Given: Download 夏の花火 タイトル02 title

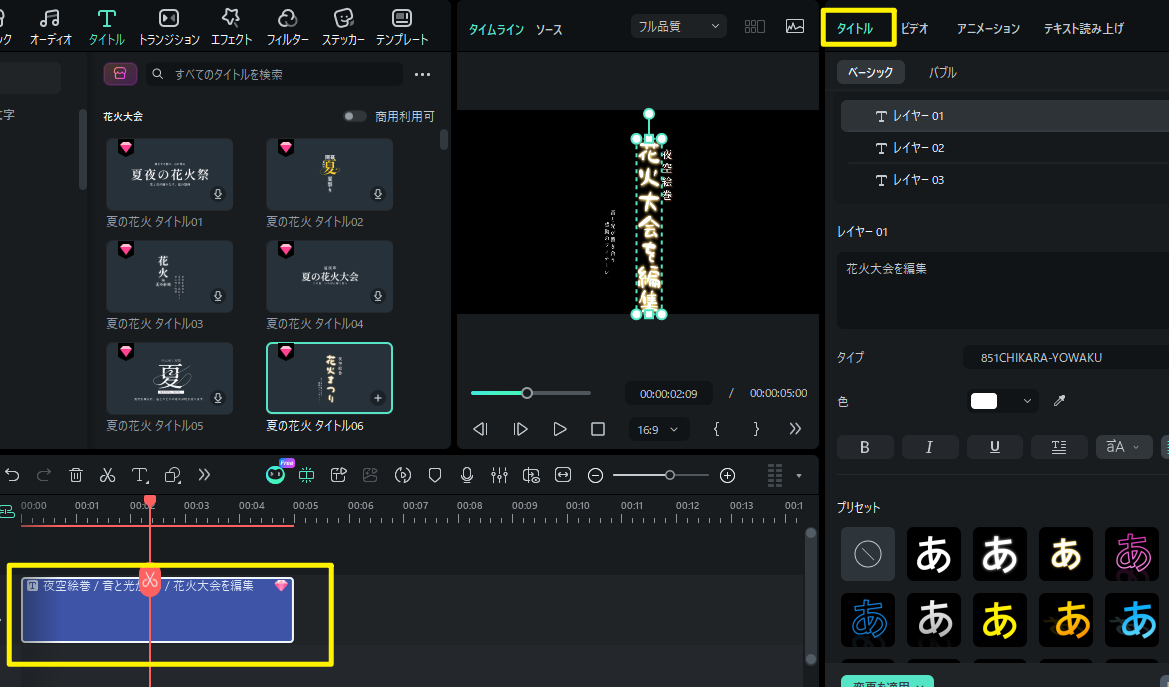Looking at the screenshot, I should [x=378, y=194].
